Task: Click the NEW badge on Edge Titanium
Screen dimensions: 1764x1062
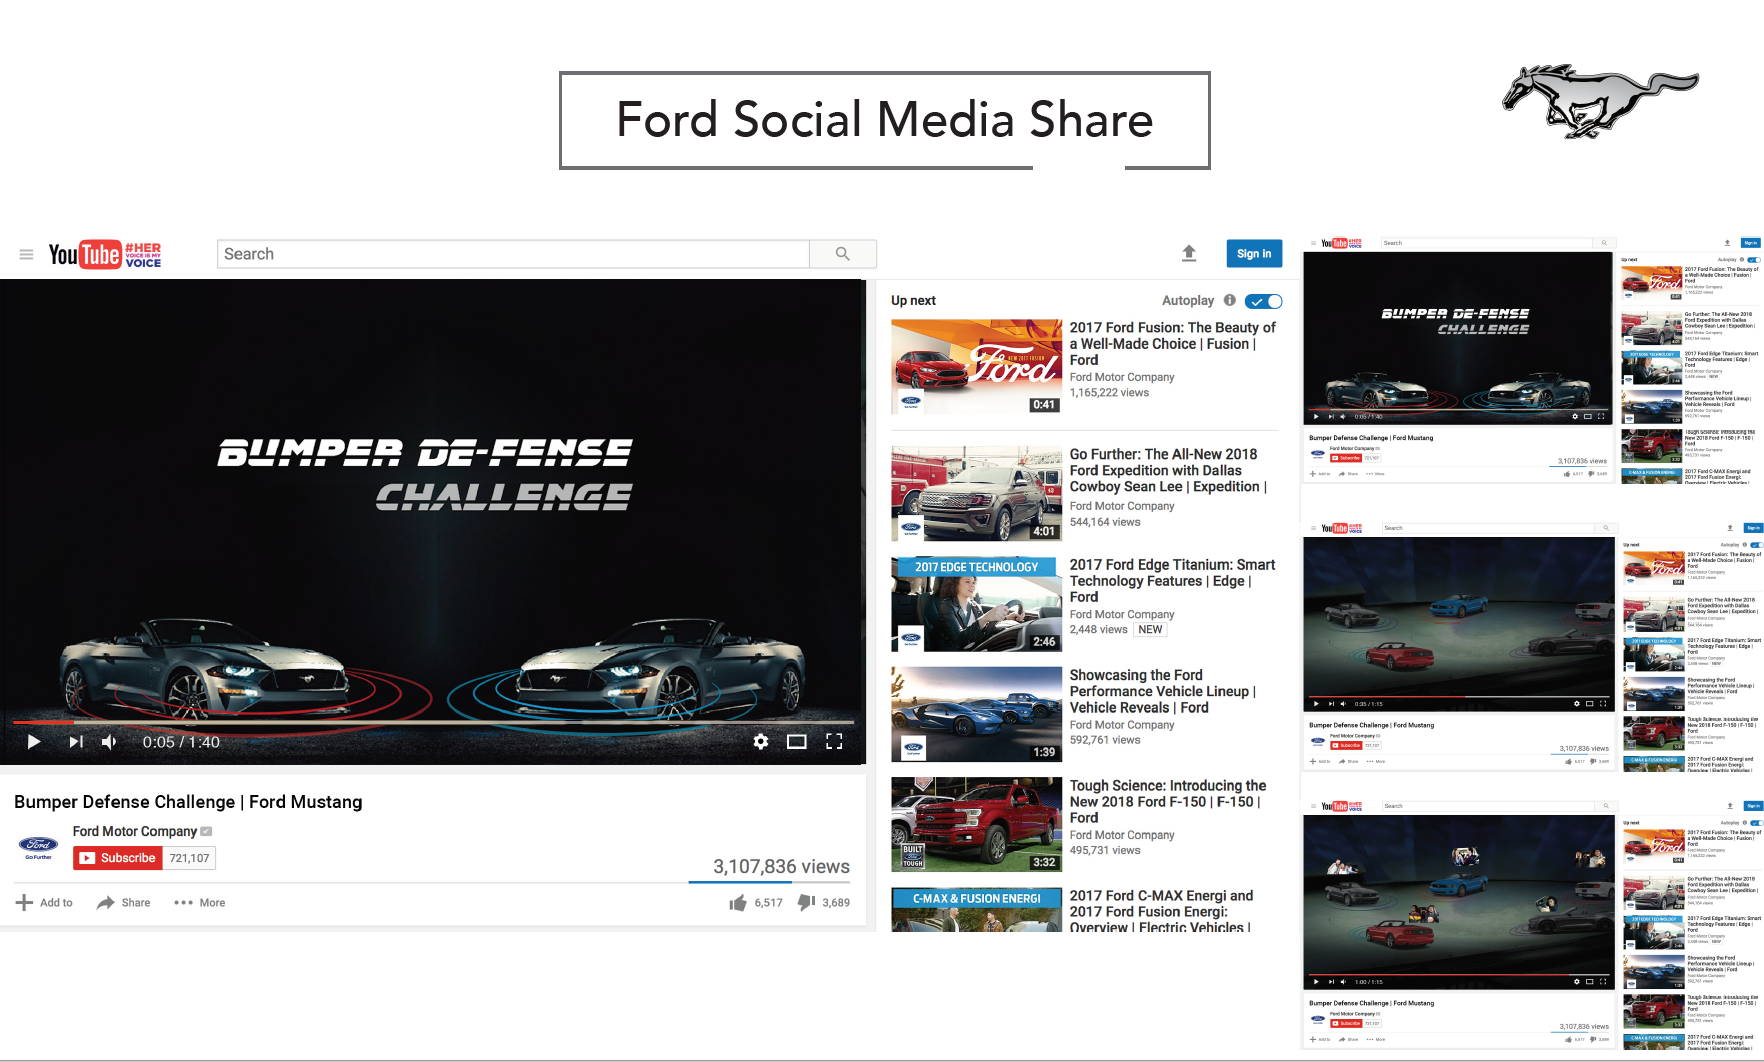Action: (1150, 630)
